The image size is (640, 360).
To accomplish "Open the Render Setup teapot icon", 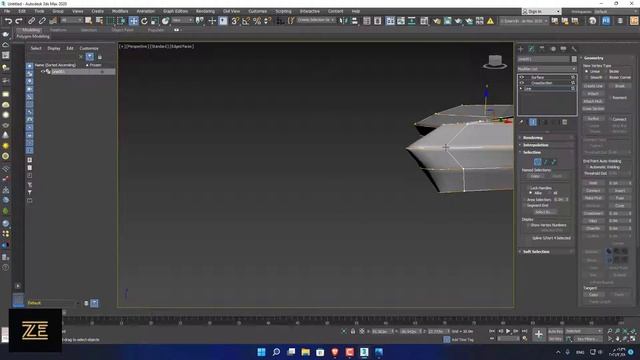I will coord(437,21).
